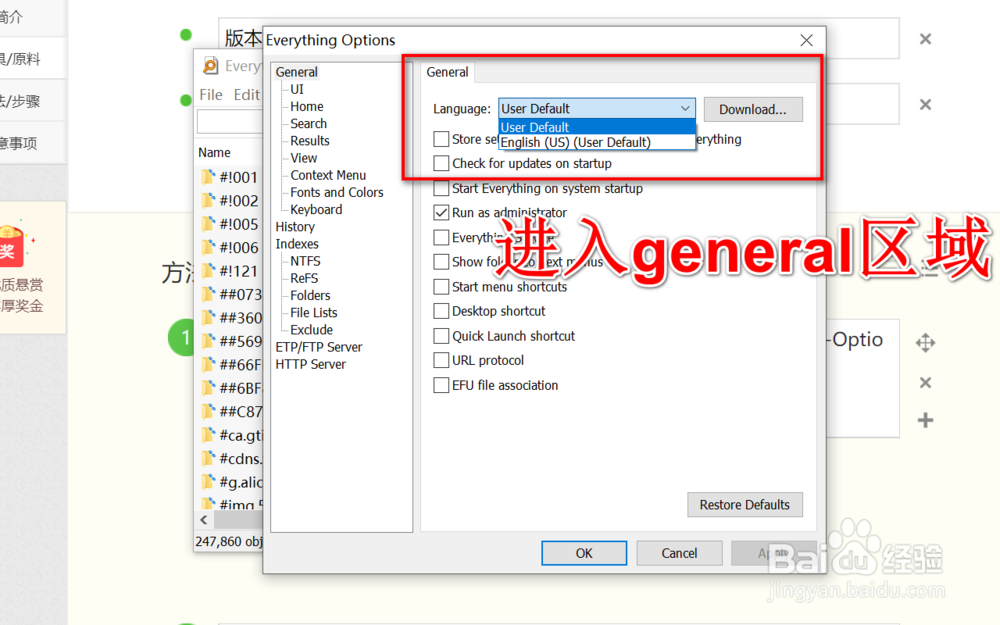1000x625 pixels.
Task: Open Edit menu in Everything window
Action: click(247, 95)
